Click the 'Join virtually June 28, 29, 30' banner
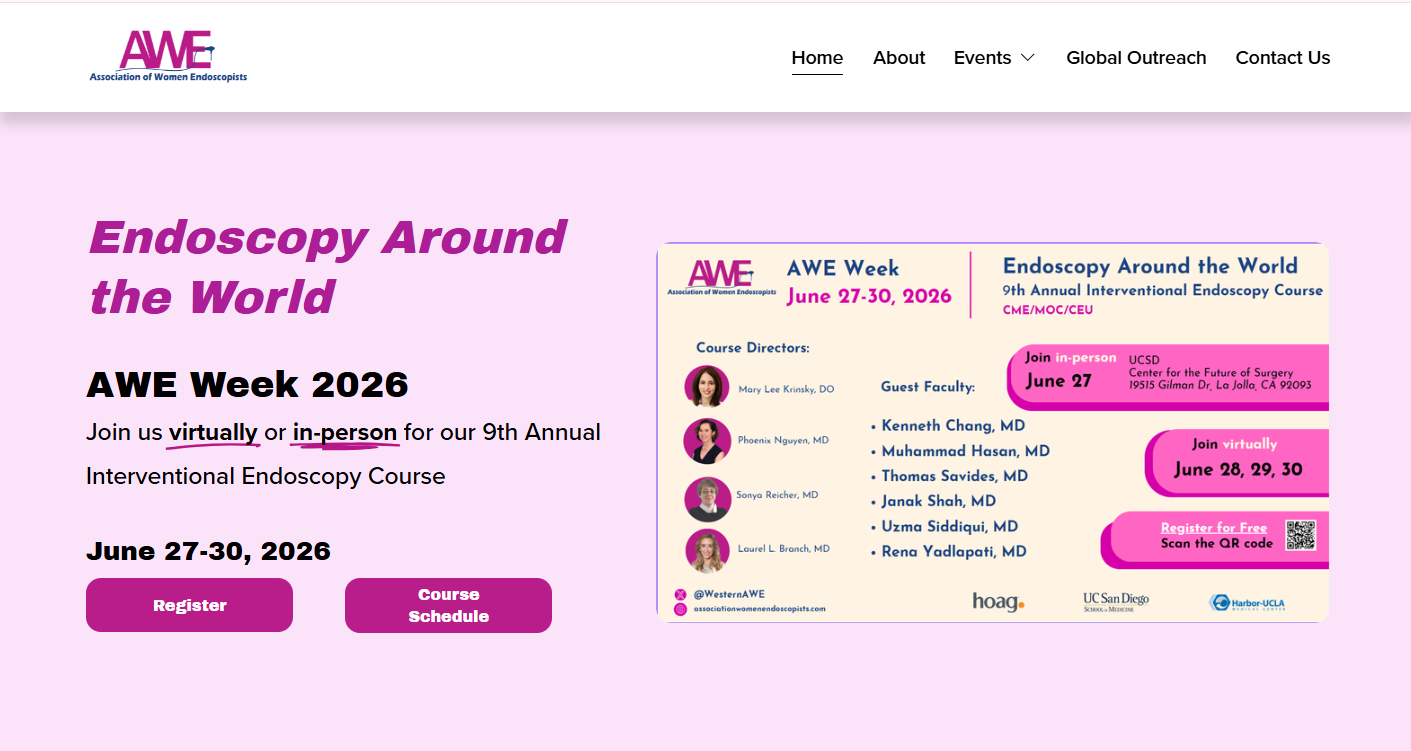This screenshot has width=1411, height=751. [x=1237, y=462]
